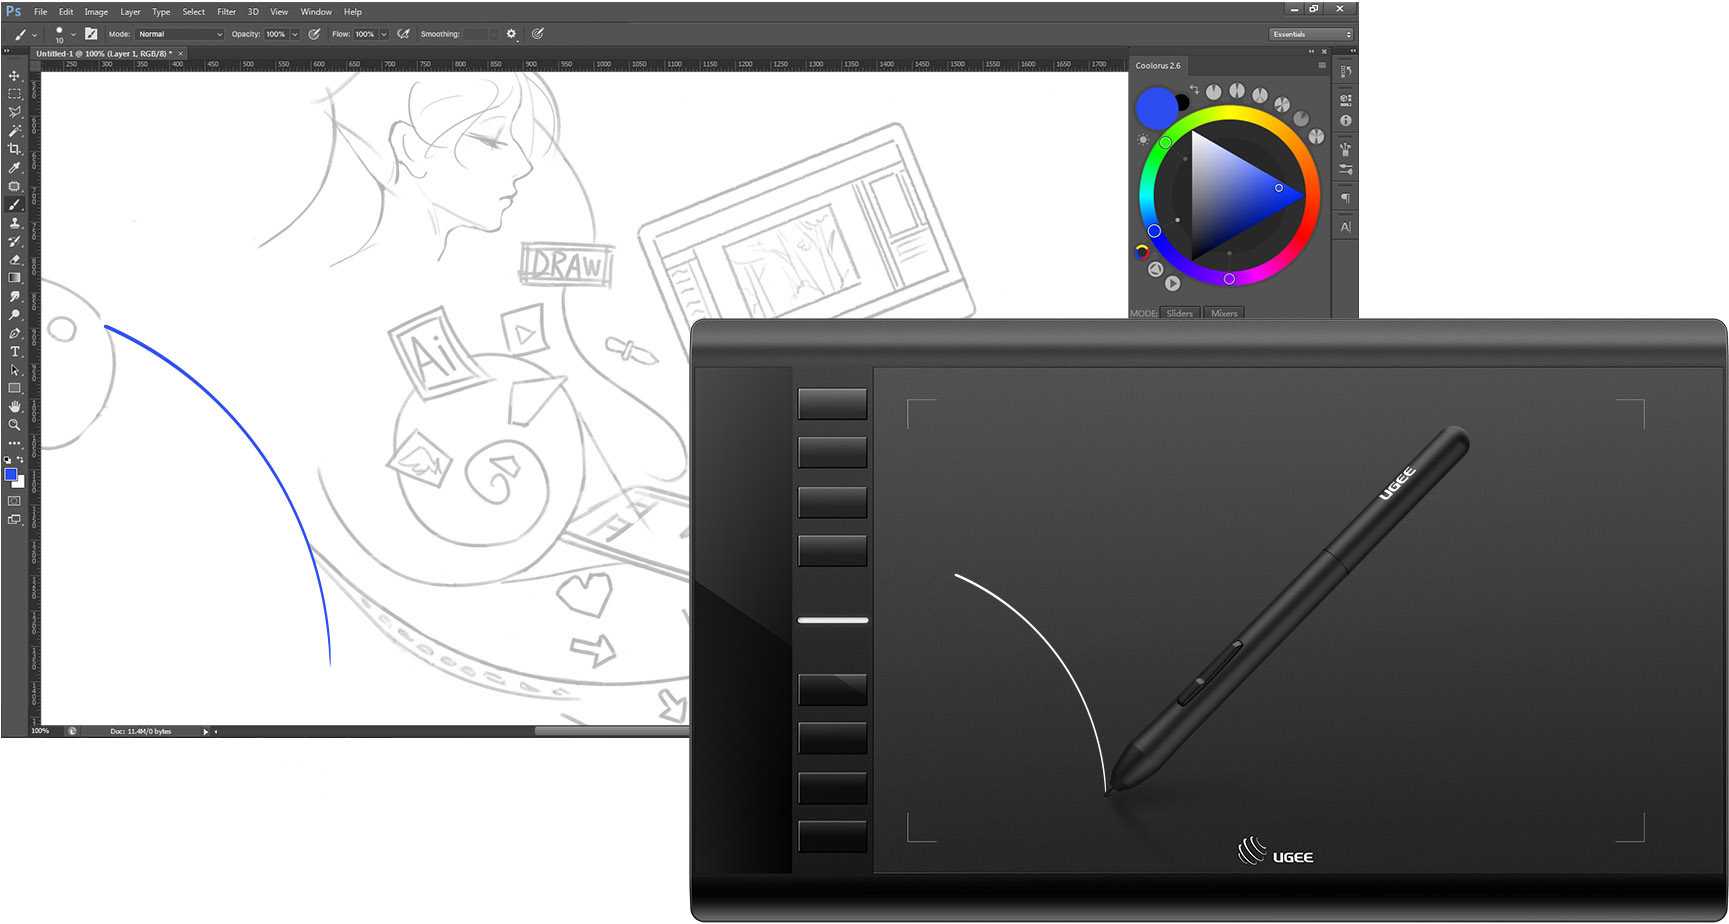Select the Eraser tool
The image size is (1729, 924).
(14, 259)
